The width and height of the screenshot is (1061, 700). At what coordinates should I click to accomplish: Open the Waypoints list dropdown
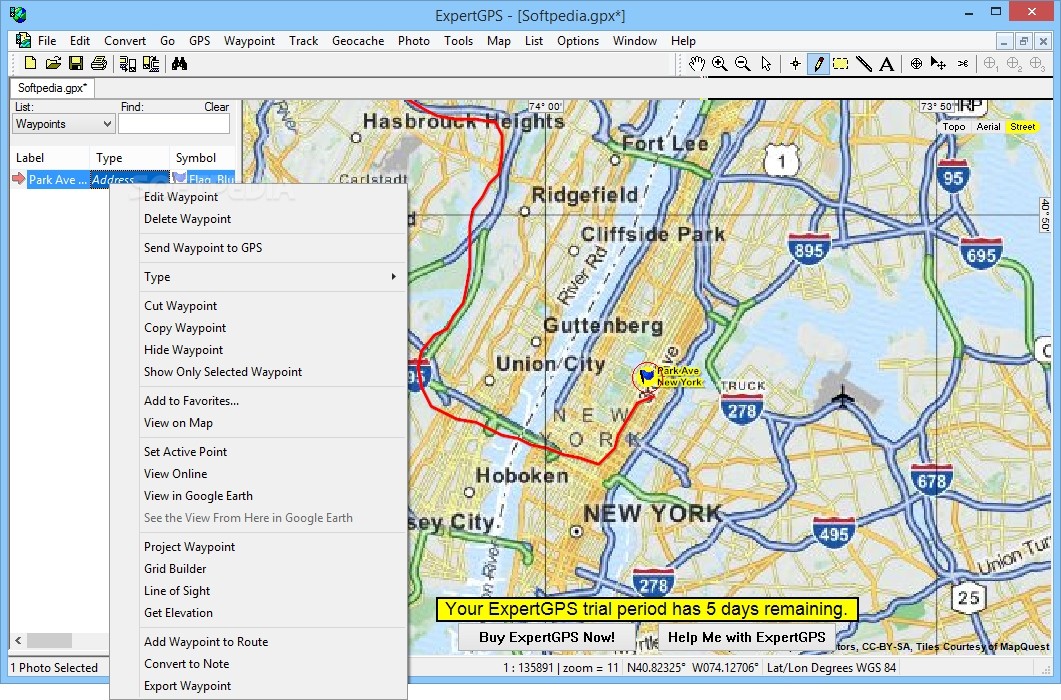tap(63, 124)
